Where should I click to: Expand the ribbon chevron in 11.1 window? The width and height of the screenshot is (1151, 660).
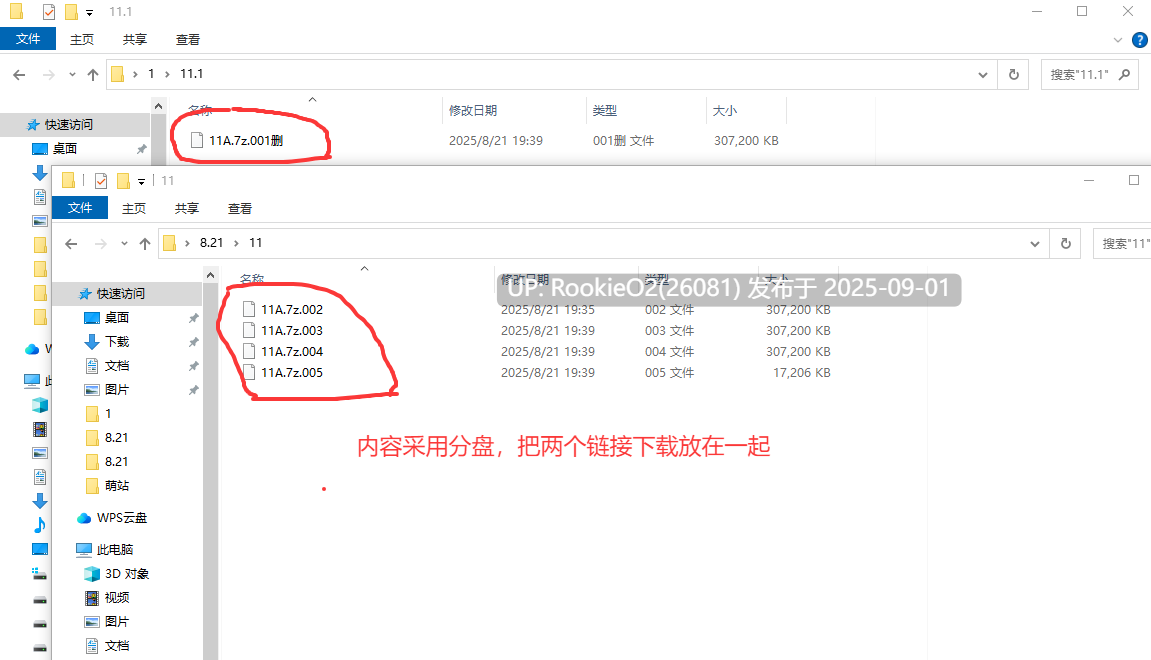tap(1118, 40)
